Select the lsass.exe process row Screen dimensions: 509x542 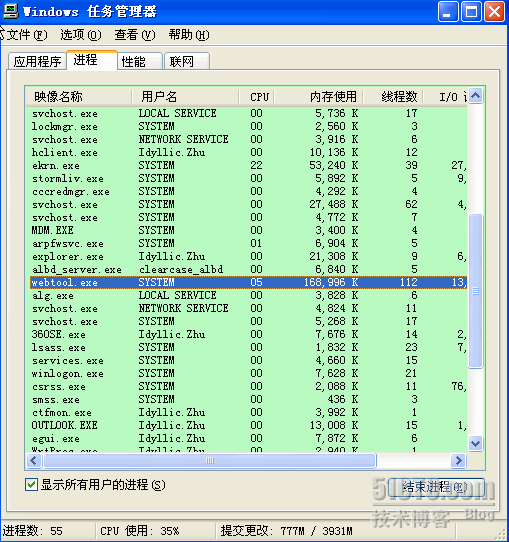(x=248, y=347)
